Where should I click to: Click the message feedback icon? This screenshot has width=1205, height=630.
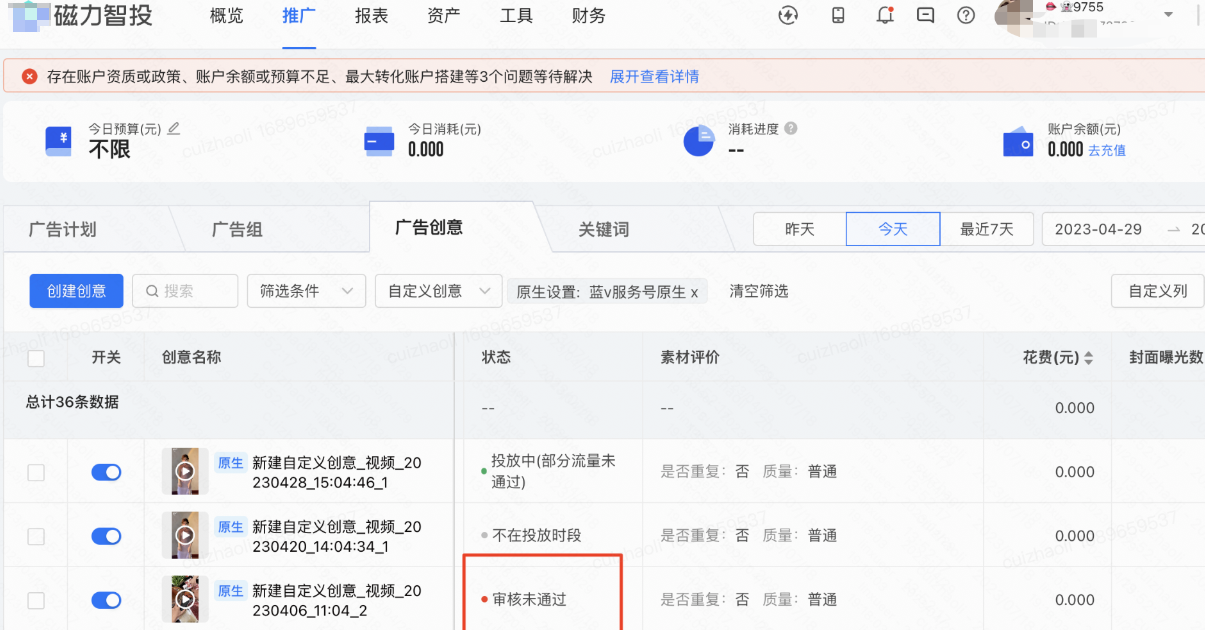coord(924,16)
